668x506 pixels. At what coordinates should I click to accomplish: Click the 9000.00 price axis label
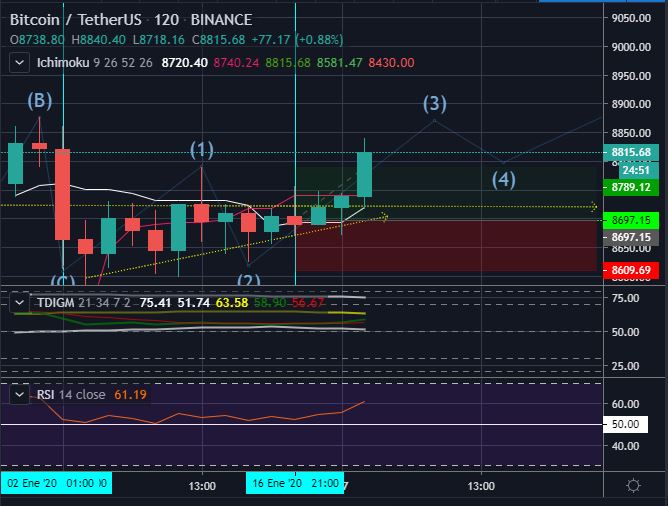pos(631,47)
